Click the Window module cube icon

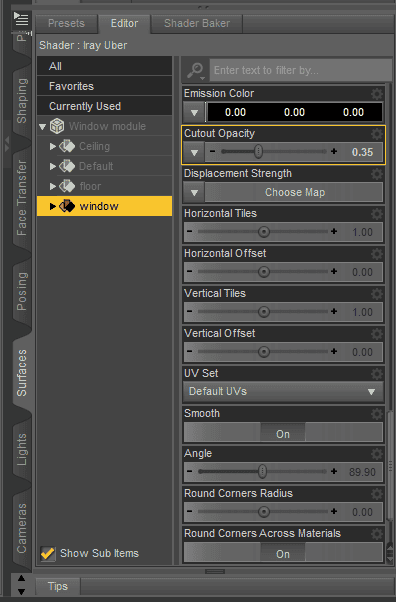tap(57, 126)
